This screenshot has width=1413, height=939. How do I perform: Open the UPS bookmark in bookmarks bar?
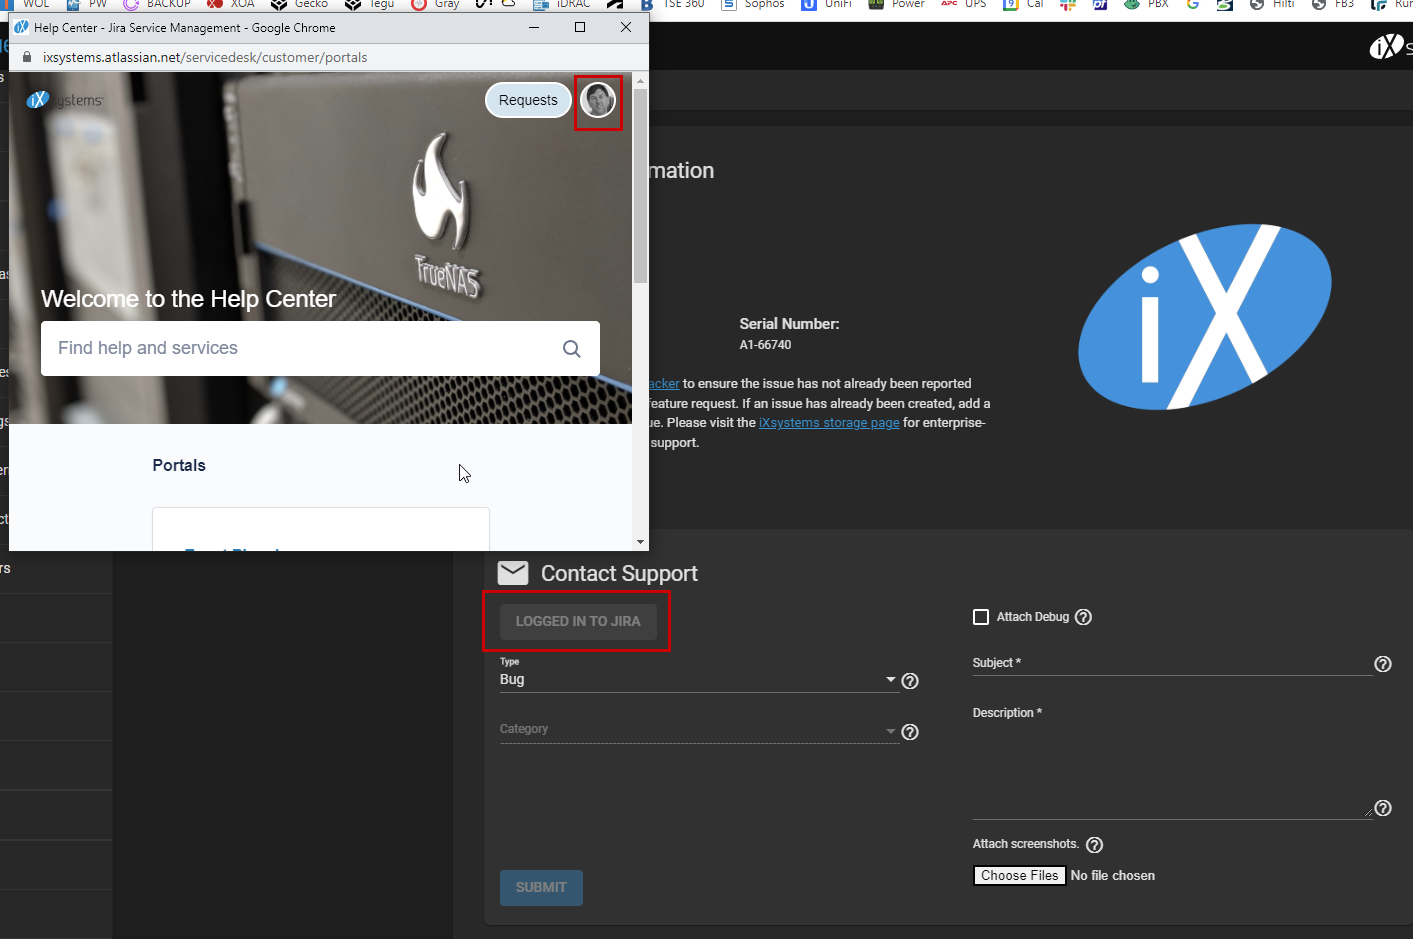click(964, 4)
